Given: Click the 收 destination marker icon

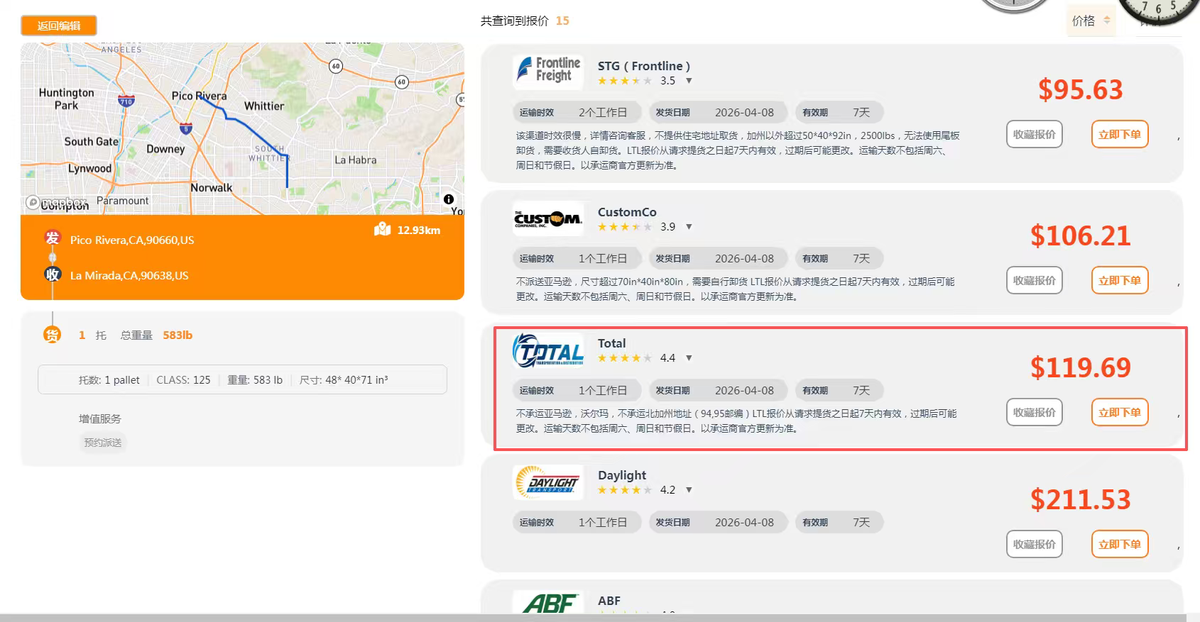Looking at the screenshot, I should (x=53, y=274).
